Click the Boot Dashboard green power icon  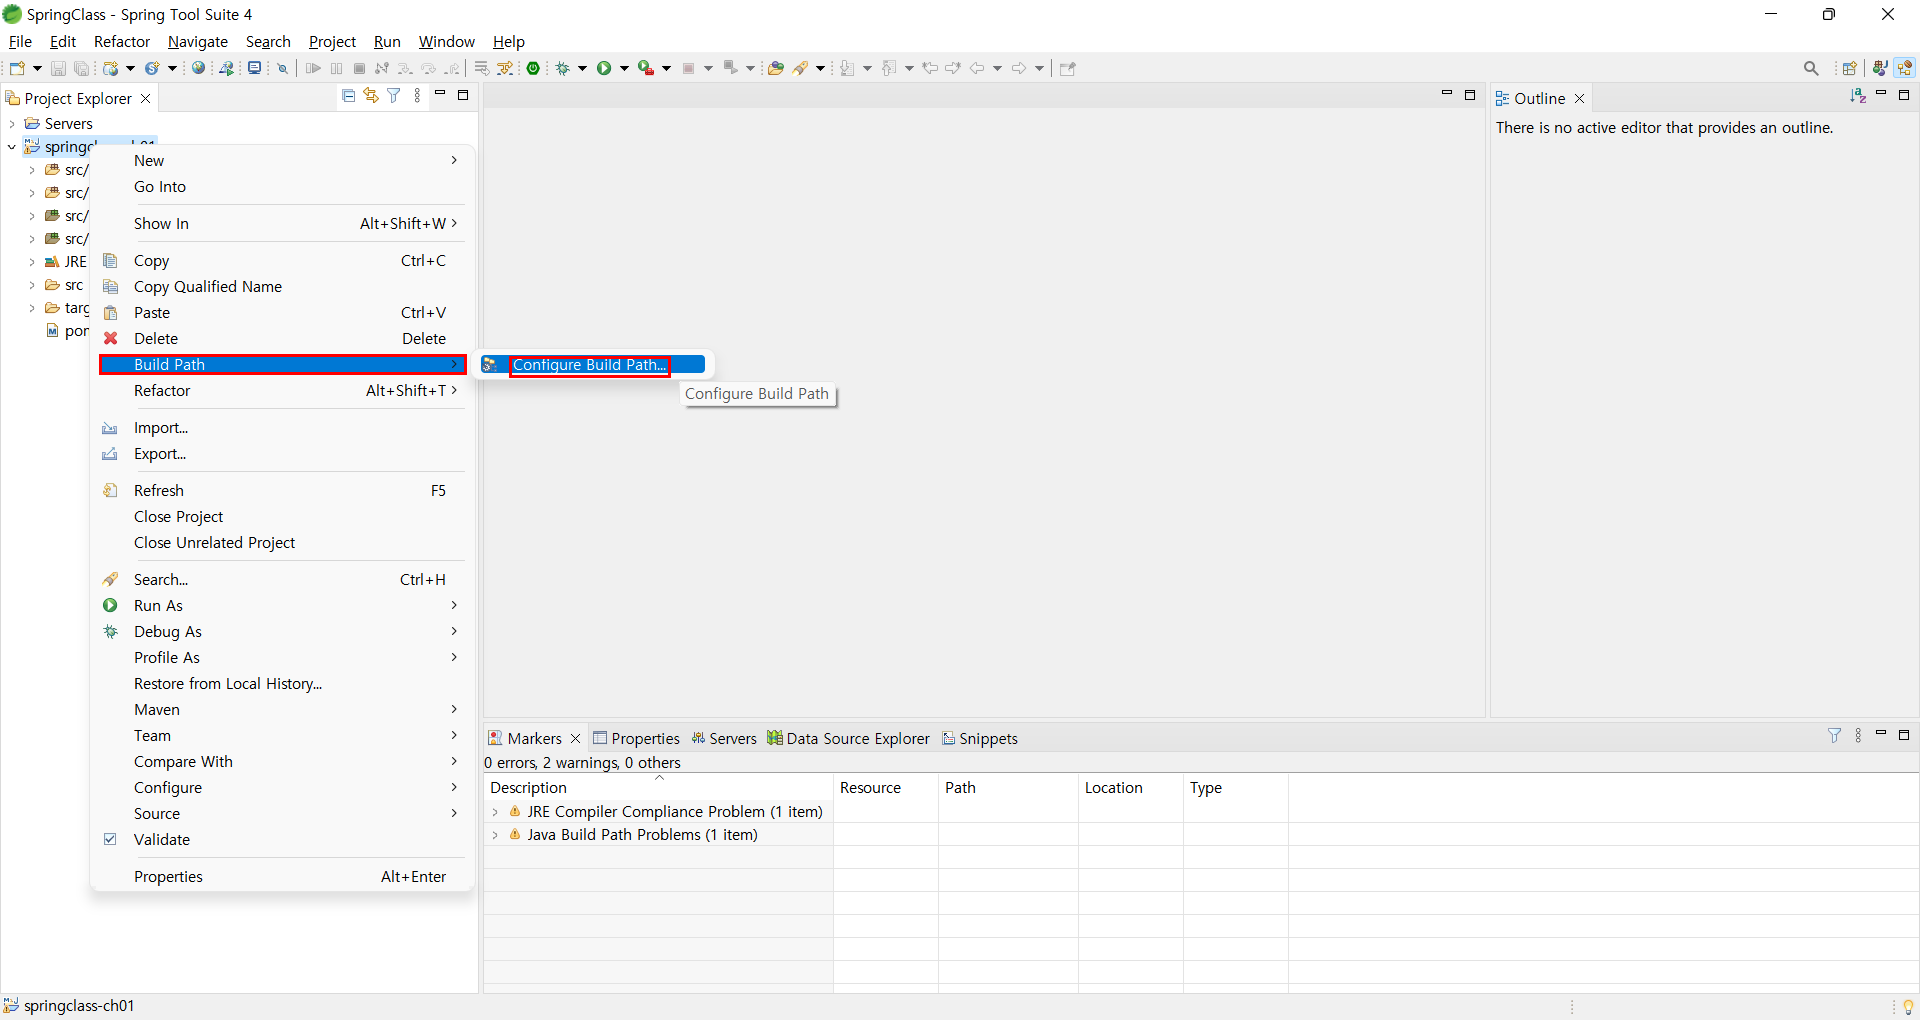[x=533, y=68]
